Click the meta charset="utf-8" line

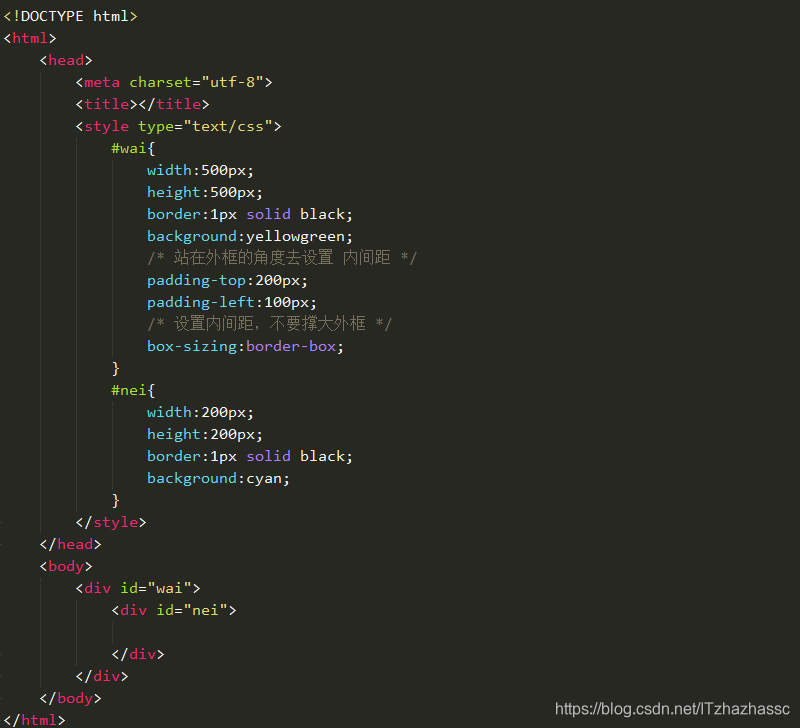[174, 82]
